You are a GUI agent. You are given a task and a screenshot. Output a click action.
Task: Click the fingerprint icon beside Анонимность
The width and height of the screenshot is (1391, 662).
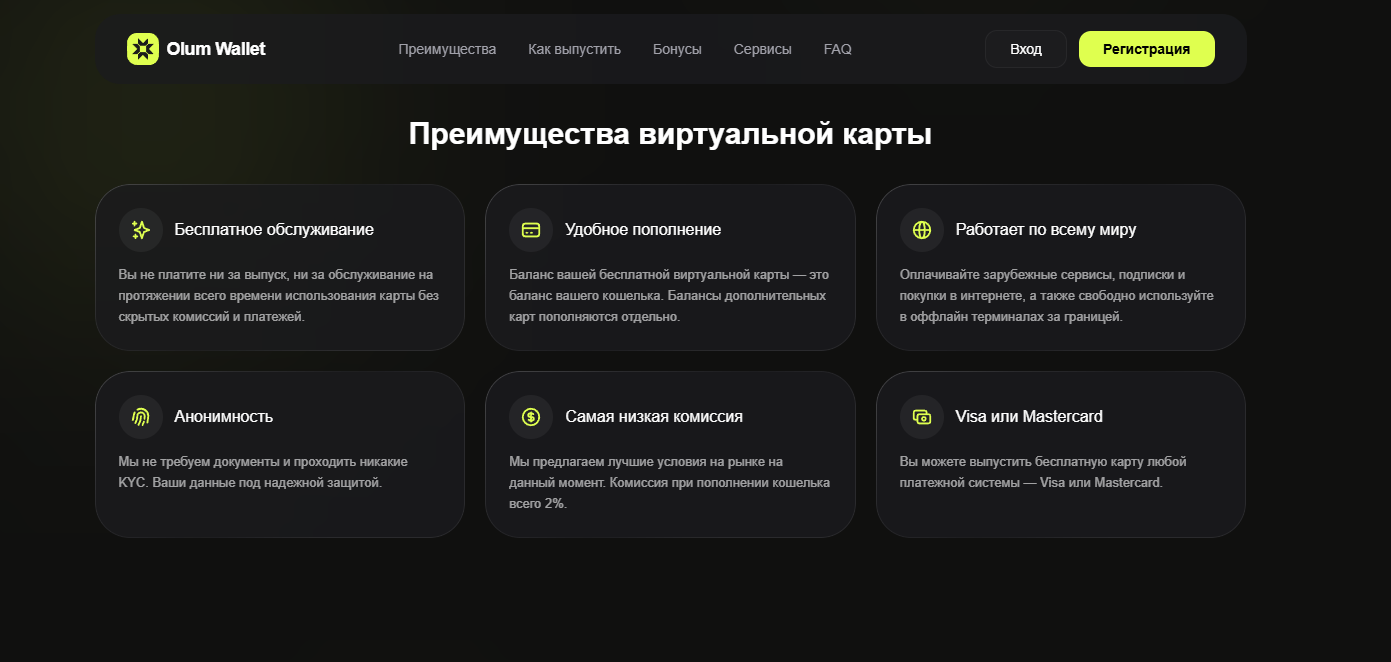(x=141, y=417)
